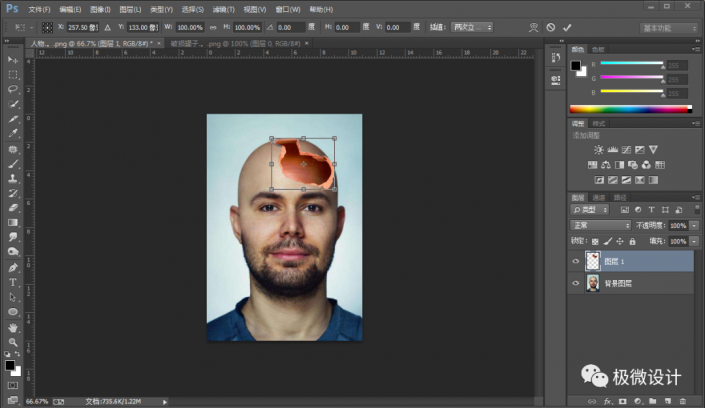Viewport: 705px width, 408px height.
Task: Select the Move tool in the toolbar
Action: (x=13, y=60)
